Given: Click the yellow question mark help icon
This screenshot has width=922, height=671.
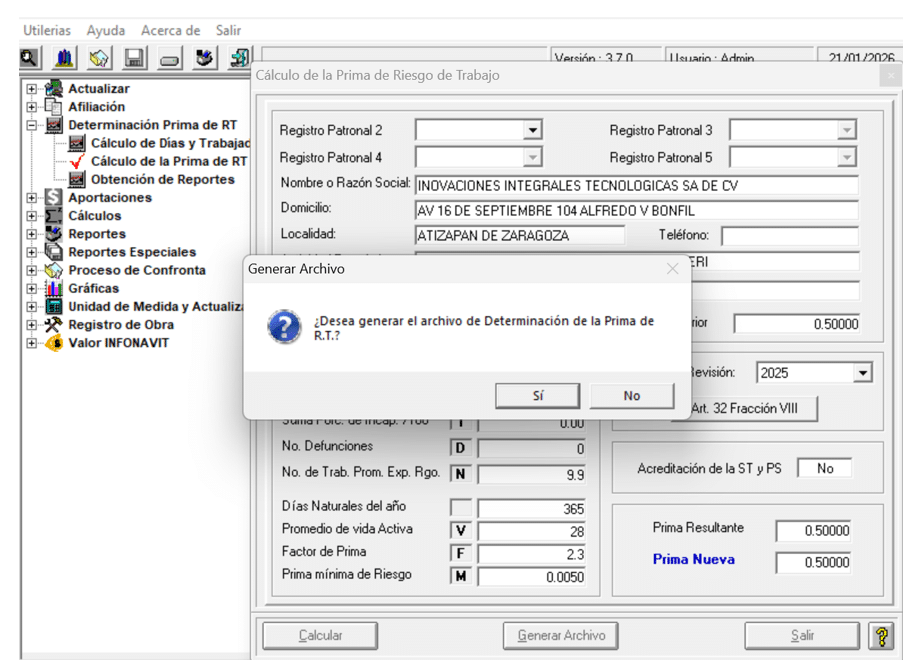Looking at the screenshot, I should 881,636.
